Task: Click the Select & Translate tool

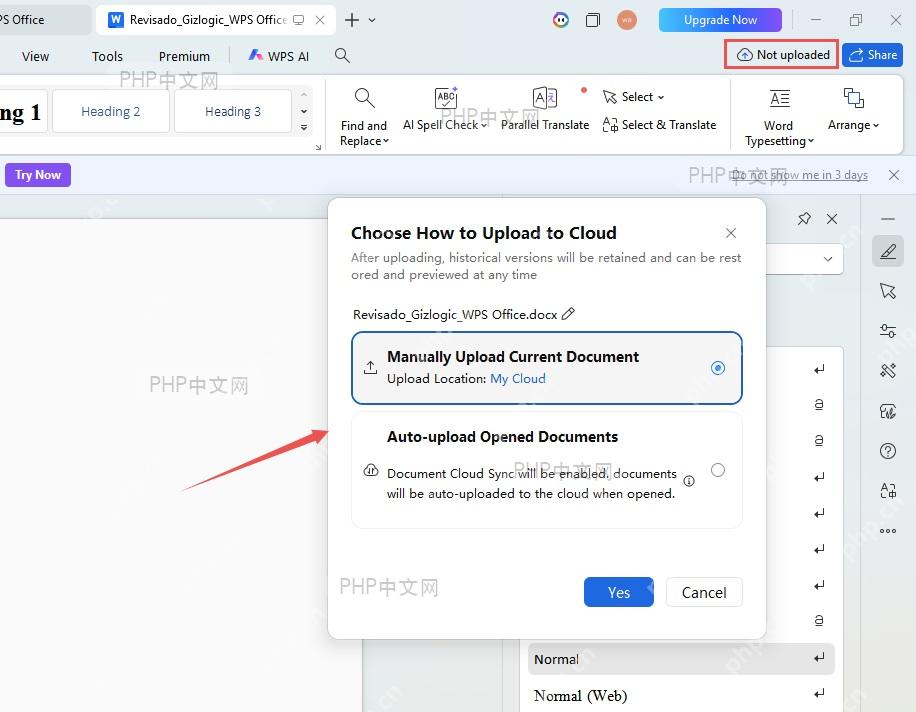Action: click(660, 124)
